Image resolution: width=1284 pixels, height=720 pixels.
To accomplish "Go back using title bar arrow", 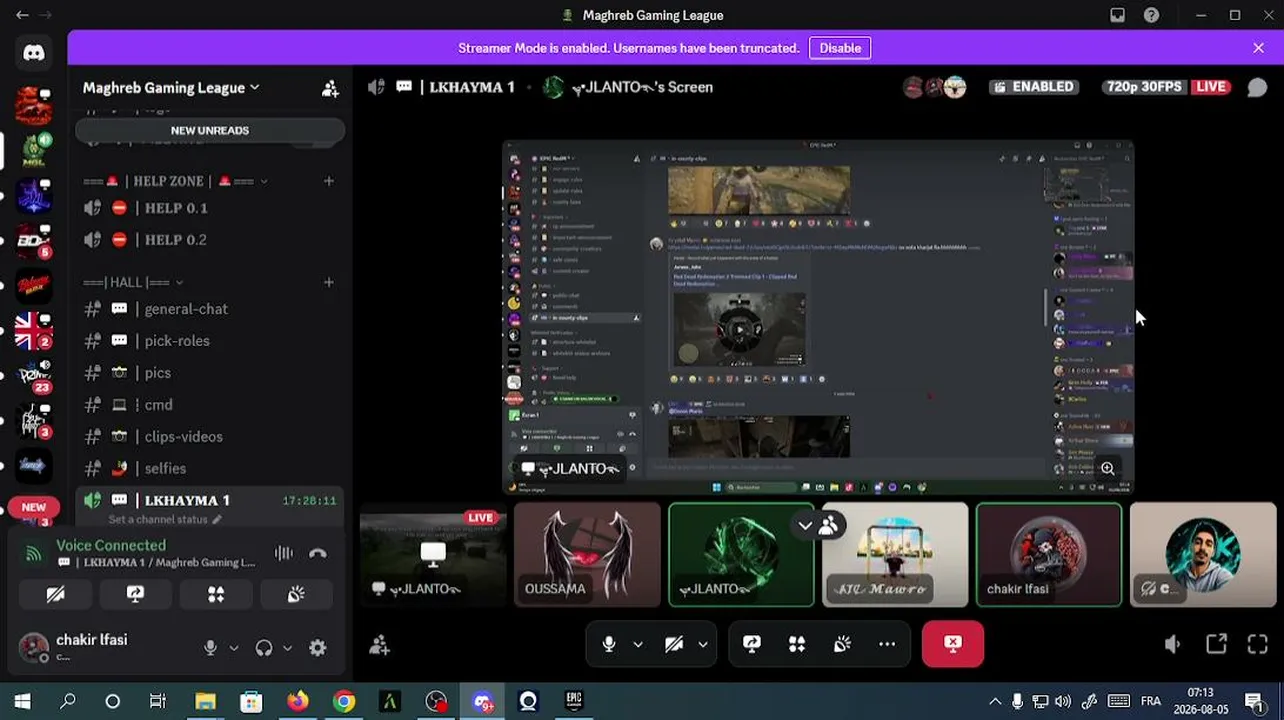I will 22,15.
